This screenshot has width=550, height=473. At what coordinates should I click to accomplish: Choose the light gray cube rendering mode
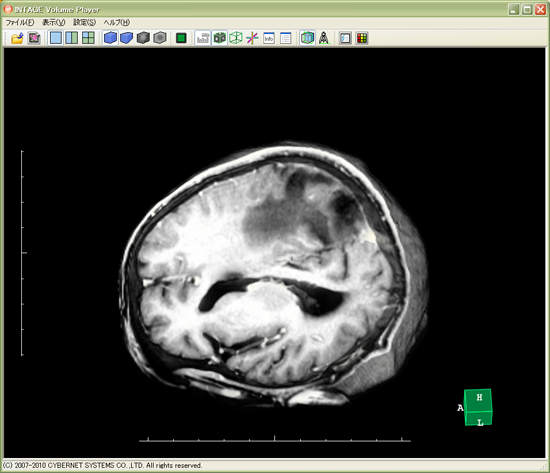(x=160, y=38)
